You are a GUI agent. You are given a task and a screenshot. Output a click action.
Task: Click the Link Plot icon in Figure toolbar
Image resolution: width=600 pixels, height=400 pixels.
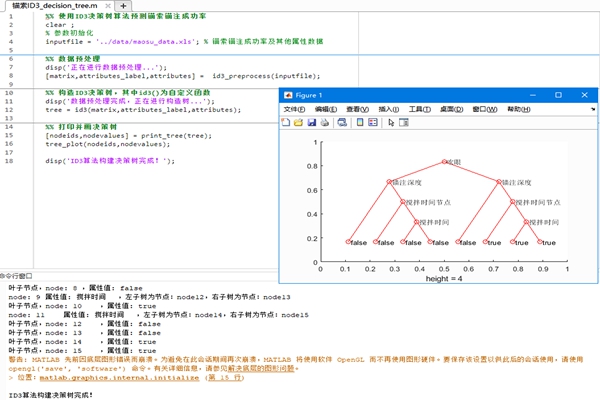(x=342, y=122)
